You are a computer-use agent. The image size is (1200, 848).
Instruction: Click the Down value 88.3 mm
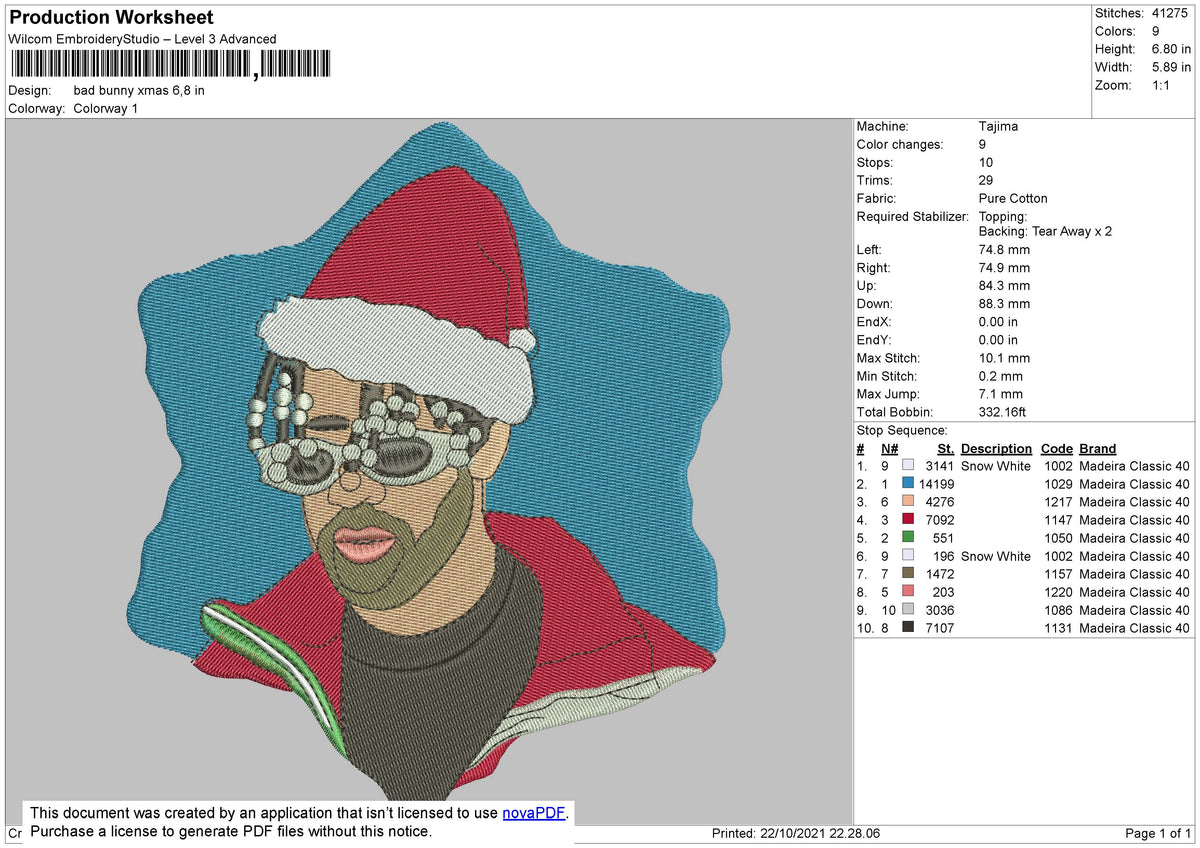click(x=1004, y=304)
